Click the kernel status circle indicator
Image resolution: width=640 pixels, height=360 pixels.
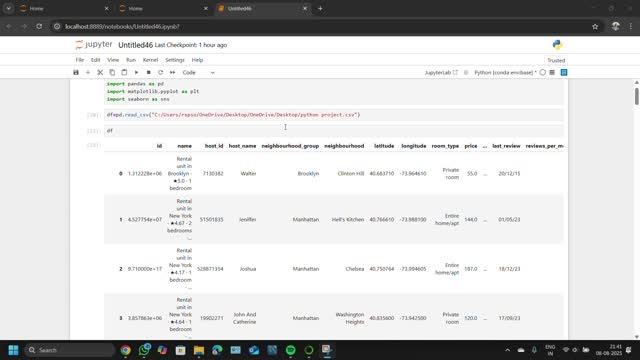[542, 72]
